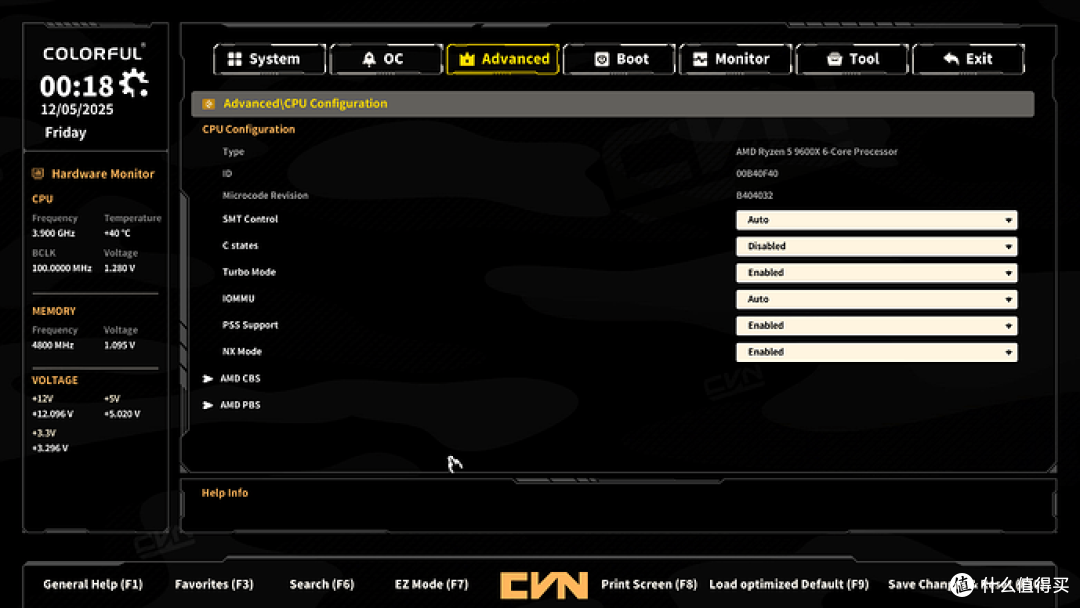Click the Help Info heading
The height and width of the screenshot is (608, 1080).
click(x=225, y=493)
